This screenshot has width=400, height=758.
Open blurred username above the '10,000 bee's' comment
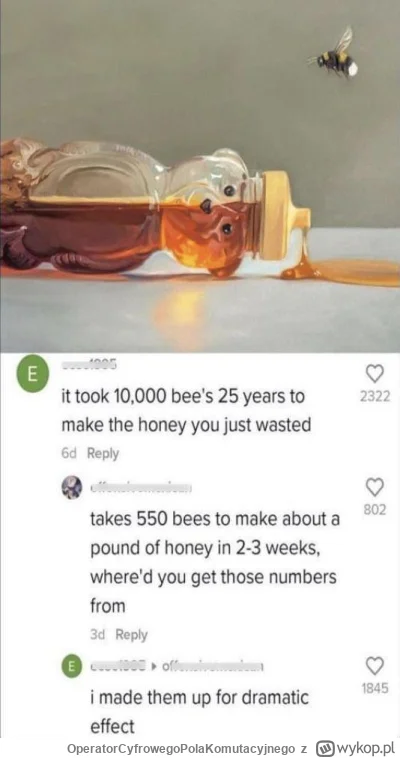coord(88,367)
